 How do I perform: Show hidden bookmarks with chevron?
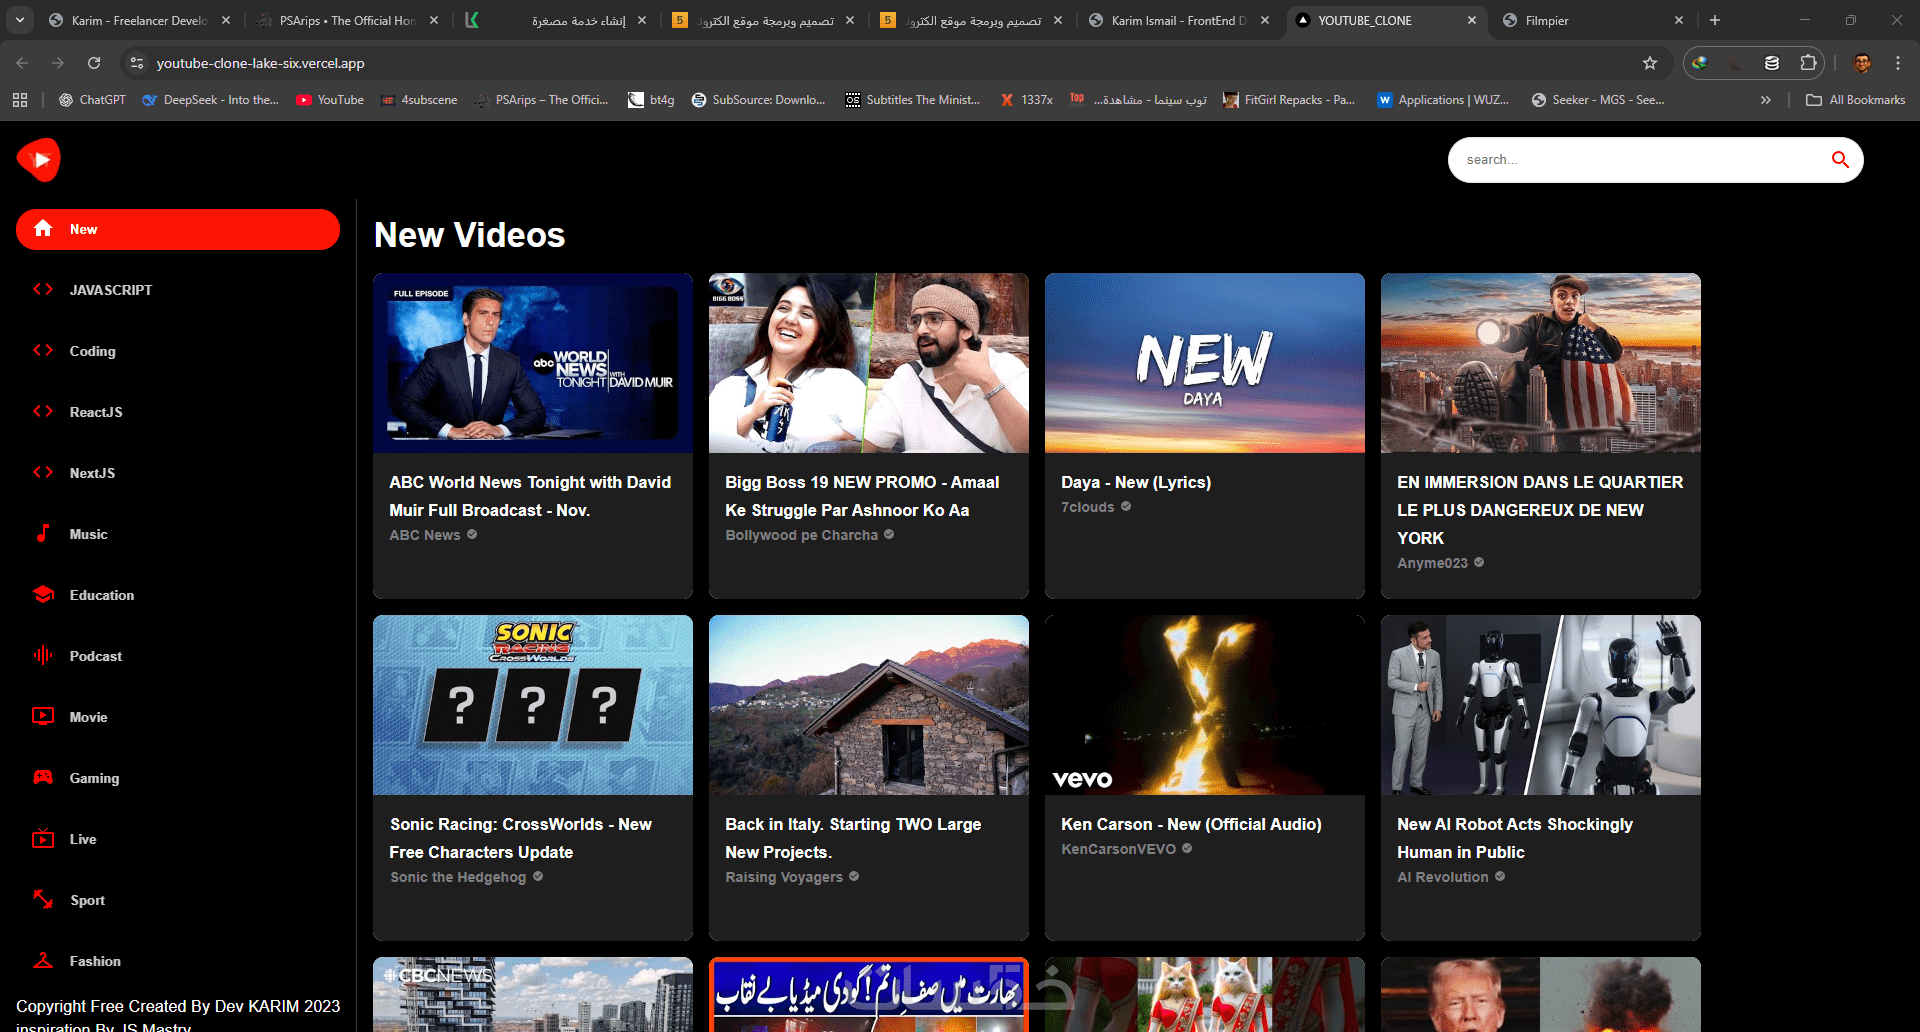1766,100
